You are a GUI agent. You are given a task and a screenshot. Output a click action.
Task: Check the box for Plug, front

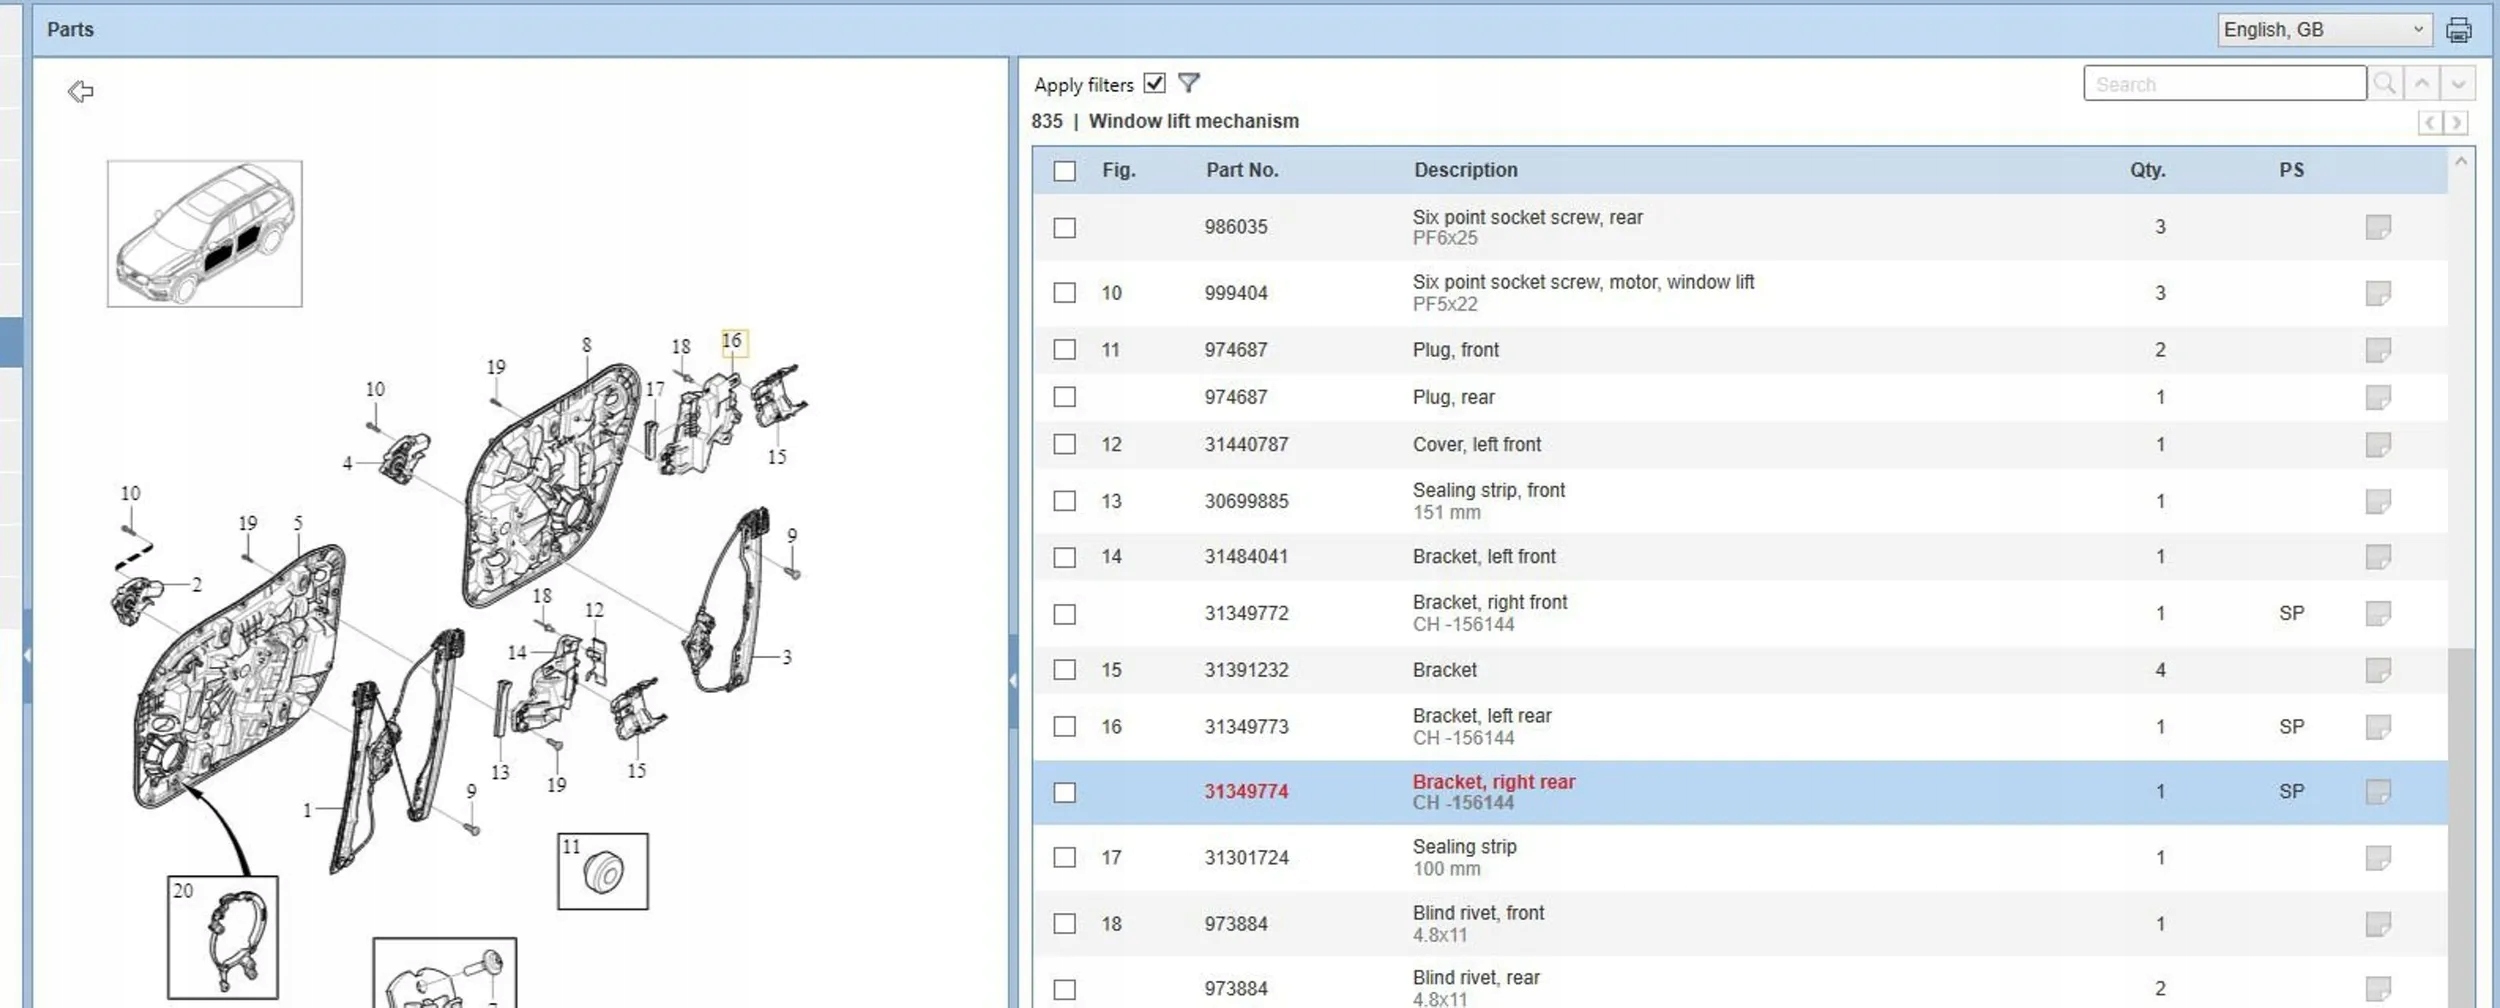tap(1064, 350)
